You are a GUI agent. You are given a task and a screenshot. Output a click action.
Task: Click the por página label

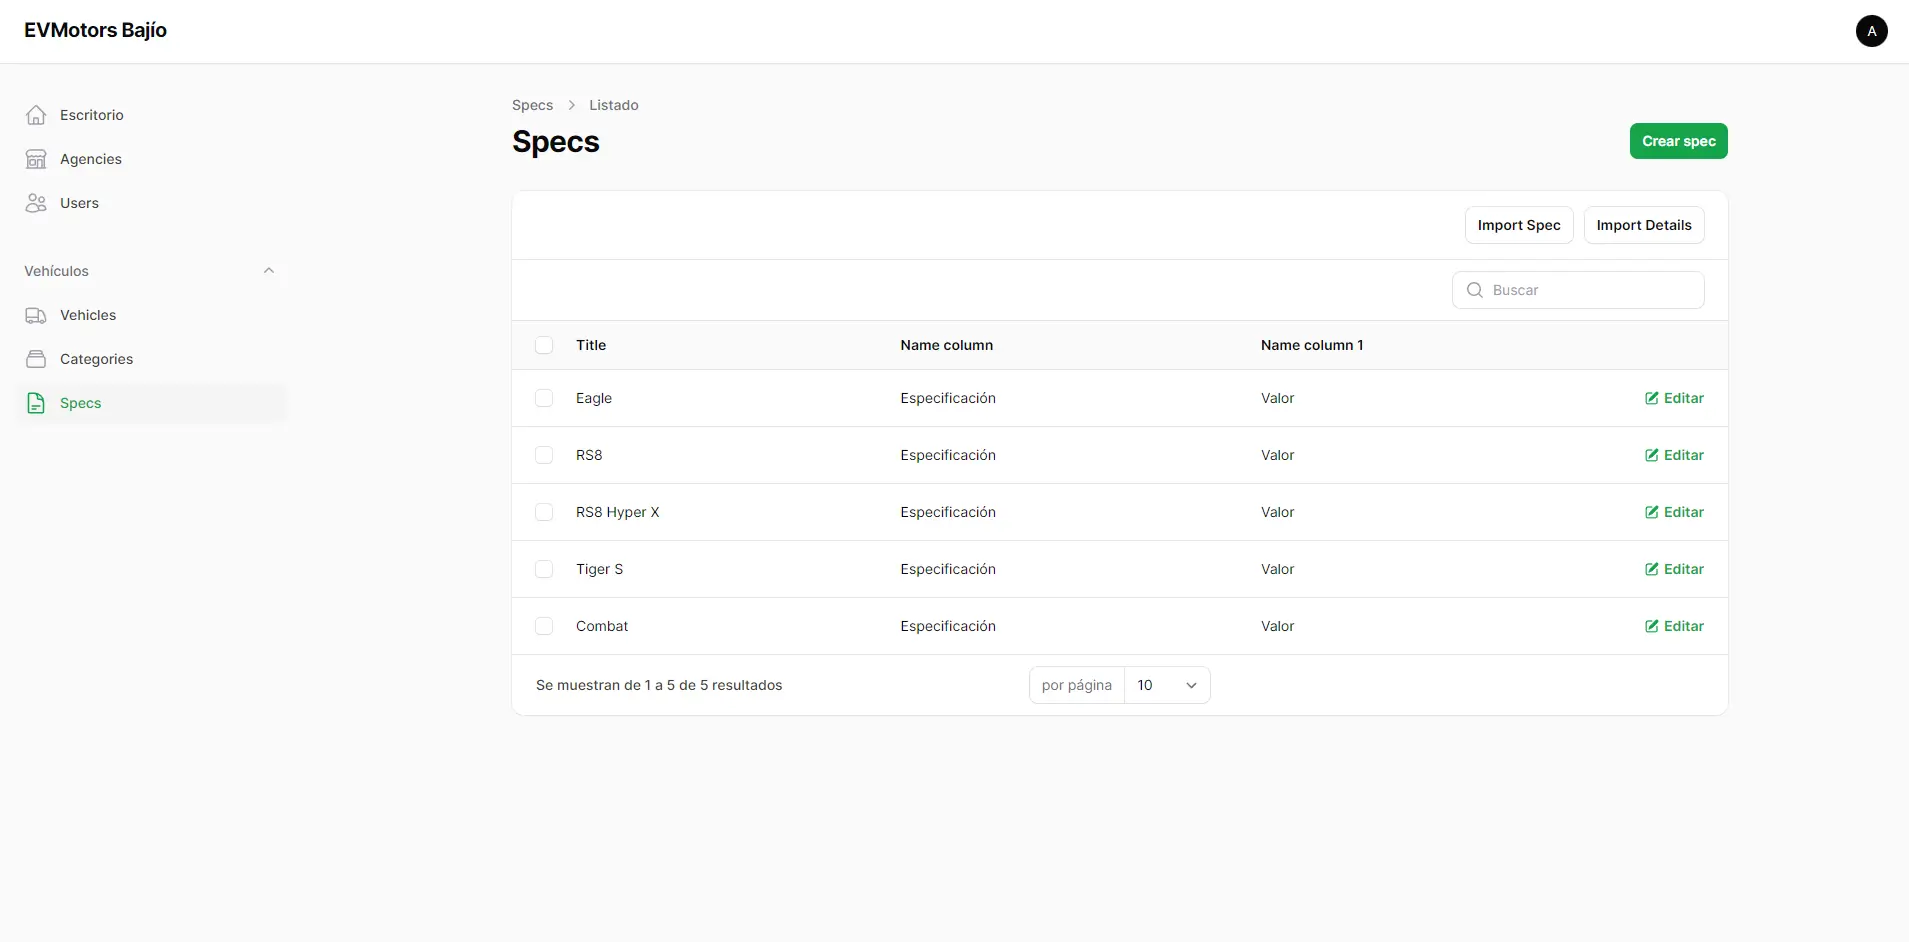click(x=1077, y=685)
